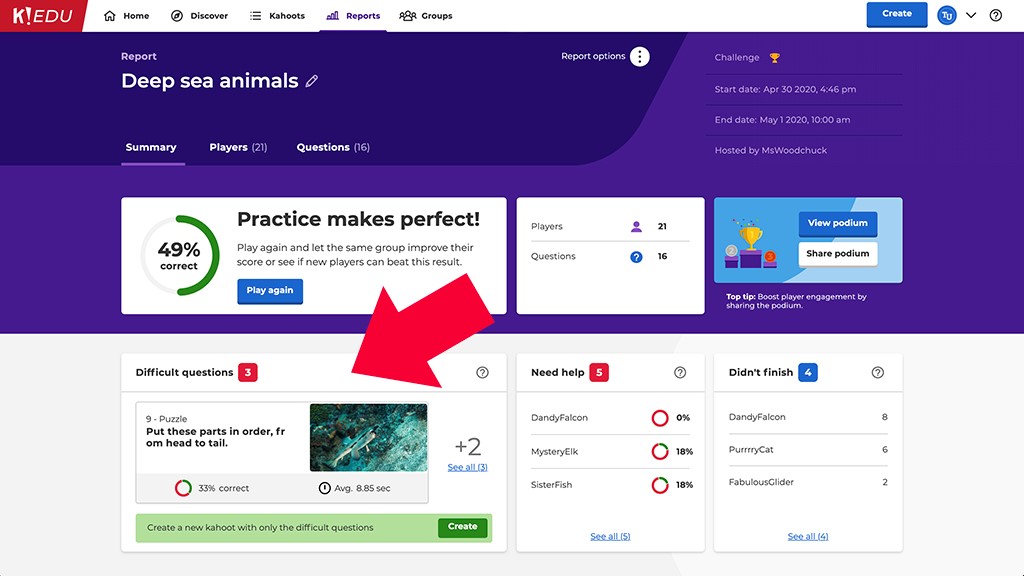Click the user profile avatar
Image resolution: width=1024 pixels, height=576 pixels.
point(946,15)
